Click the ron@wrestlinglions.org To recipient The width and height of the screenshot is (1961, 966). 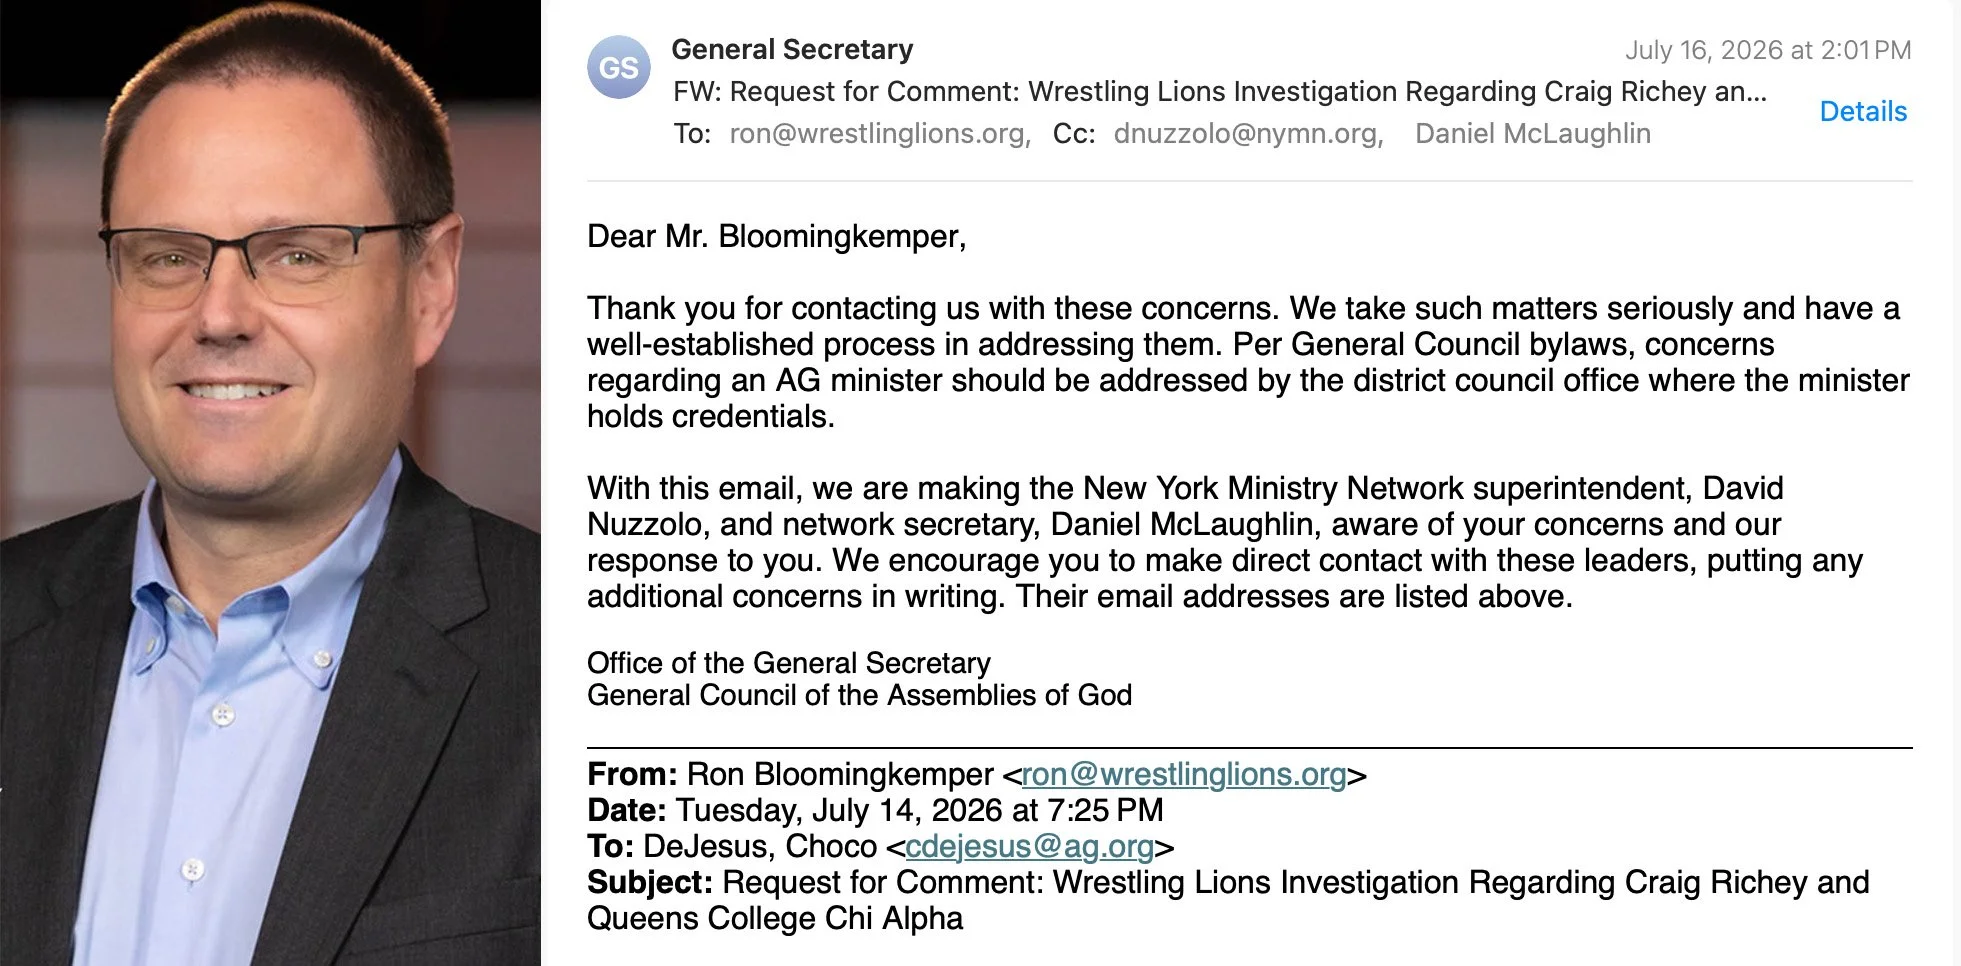pyautogui.click(x=879, y=133)
